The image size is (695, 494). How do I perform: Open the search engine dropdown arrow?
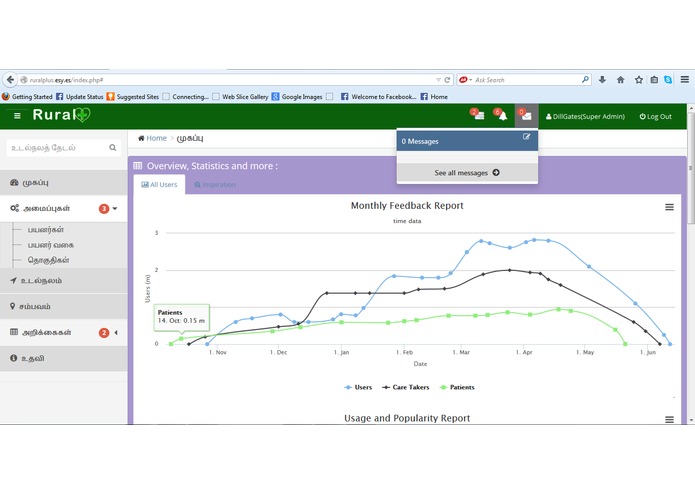pos(470,80)
